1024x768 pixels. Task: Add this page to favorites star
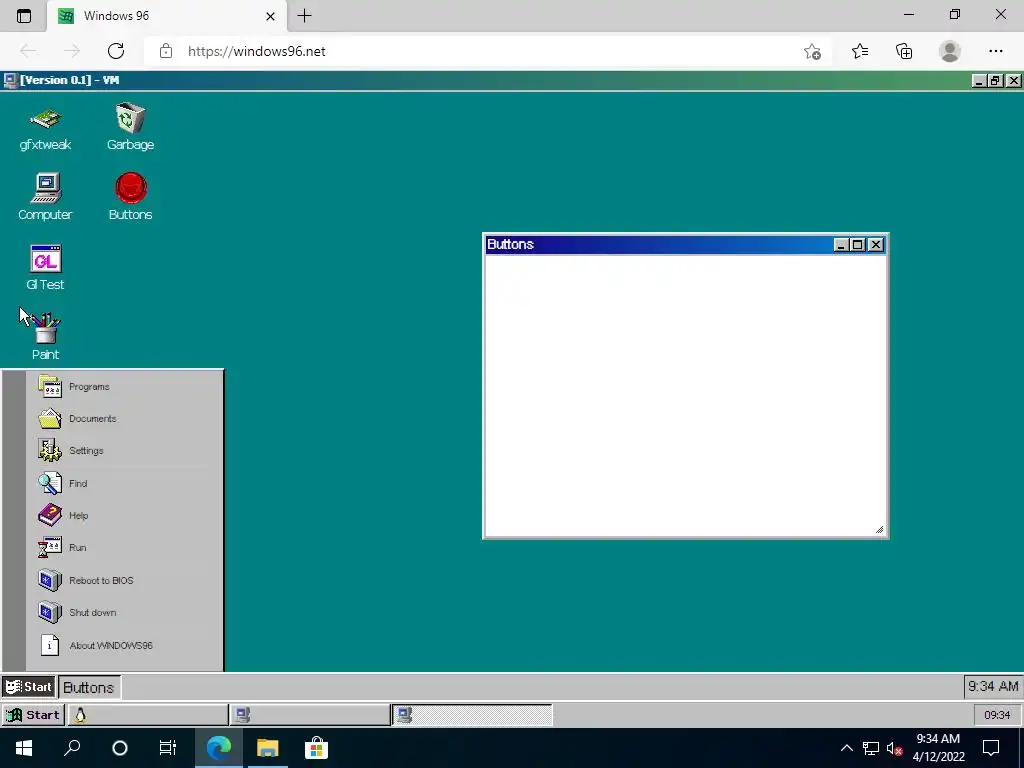click(812, 52)
